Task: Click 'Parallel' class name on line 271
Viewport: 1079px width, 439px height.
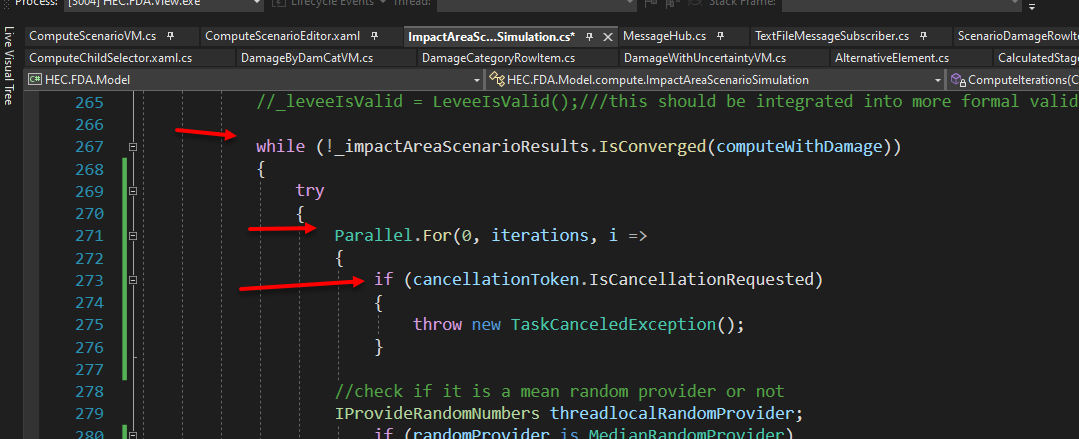Action: (x=374, y=236)
